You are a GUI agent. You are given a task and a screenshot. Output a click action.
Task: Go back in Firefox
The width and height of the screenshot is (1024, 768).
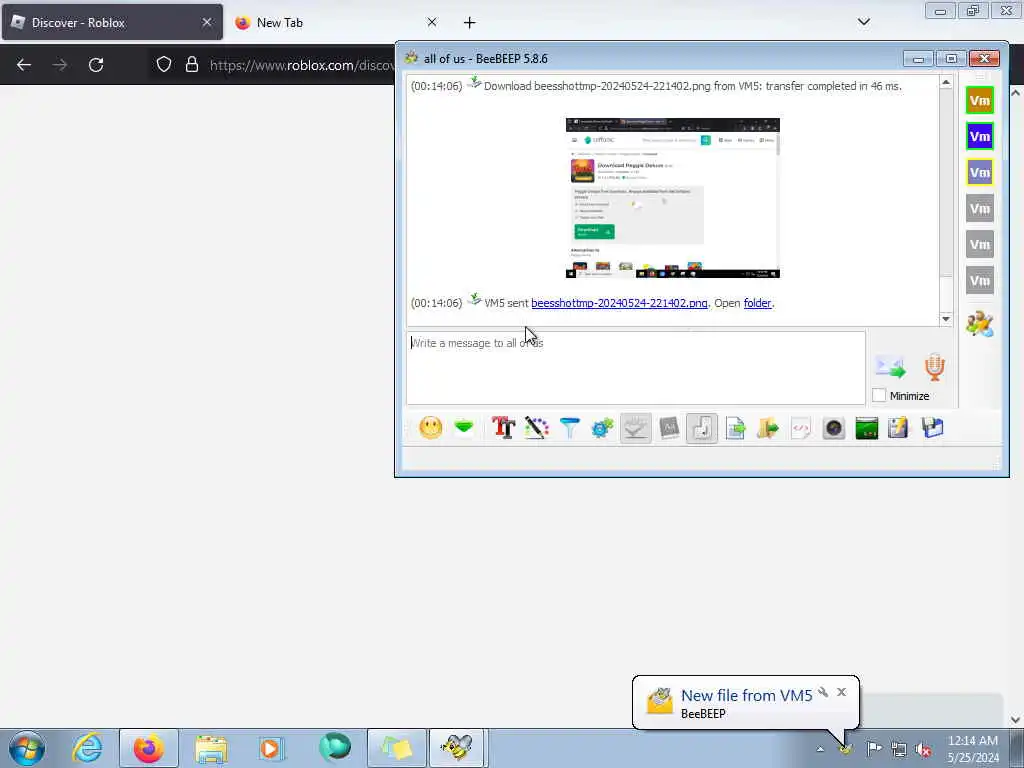(24, 65)
